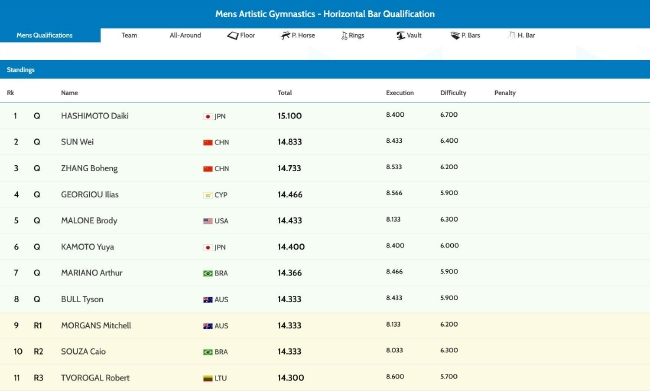The image size is (650, 391).
Task: Click the Japan flag beside HASHIMOTO Daiki
Action: coord(208,117)
